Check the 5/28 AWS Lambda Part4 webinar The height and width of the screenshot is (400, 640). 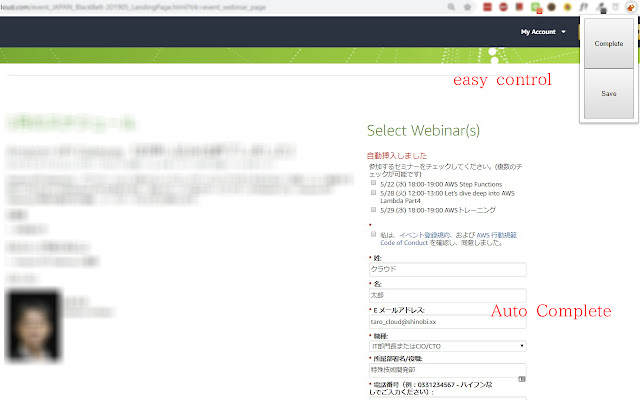click(x=373, y=192)
